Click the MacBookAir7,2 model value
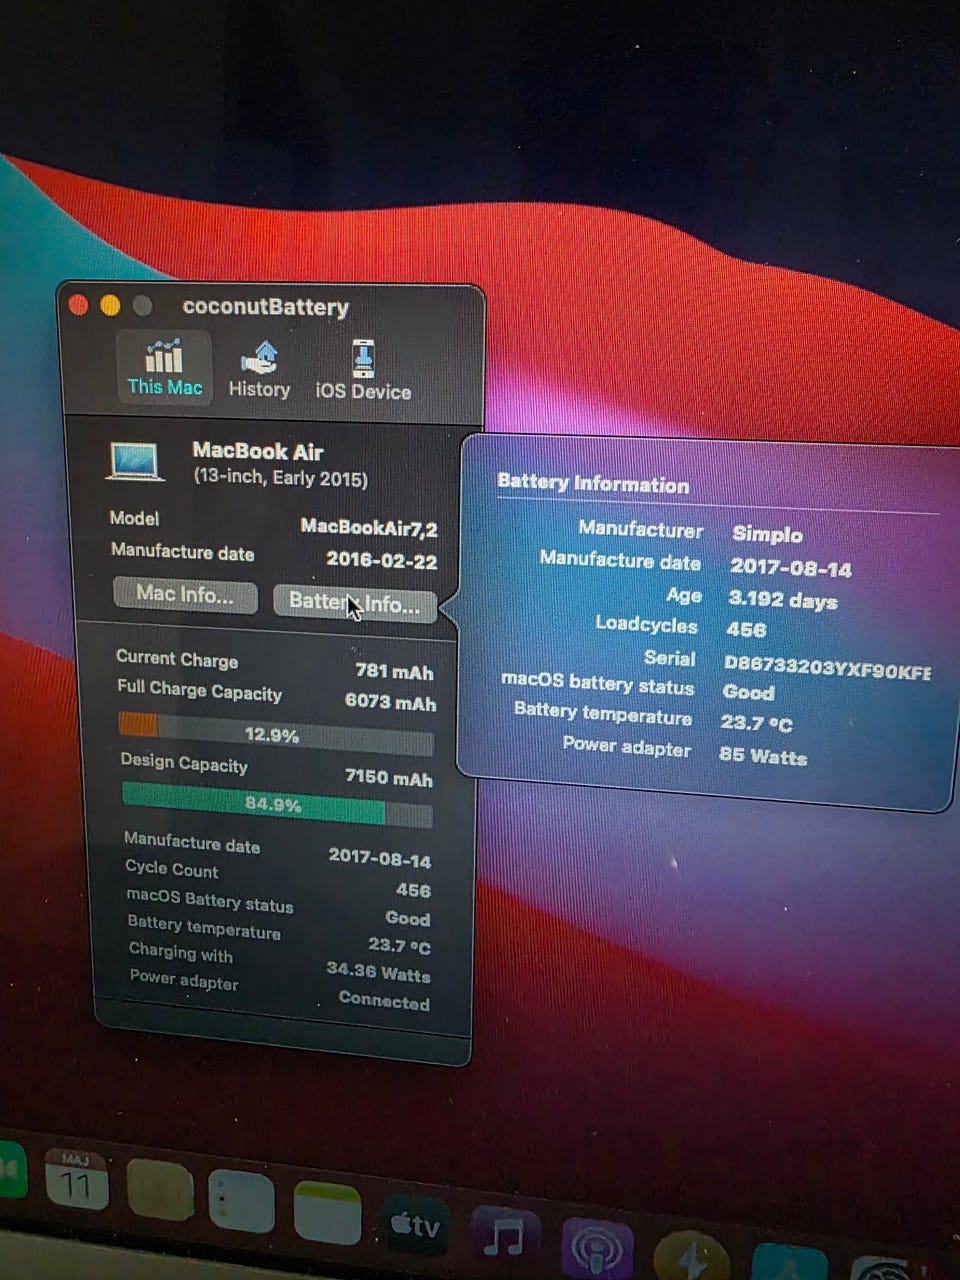Screen dimensions: 960x1280 point(369,527)
